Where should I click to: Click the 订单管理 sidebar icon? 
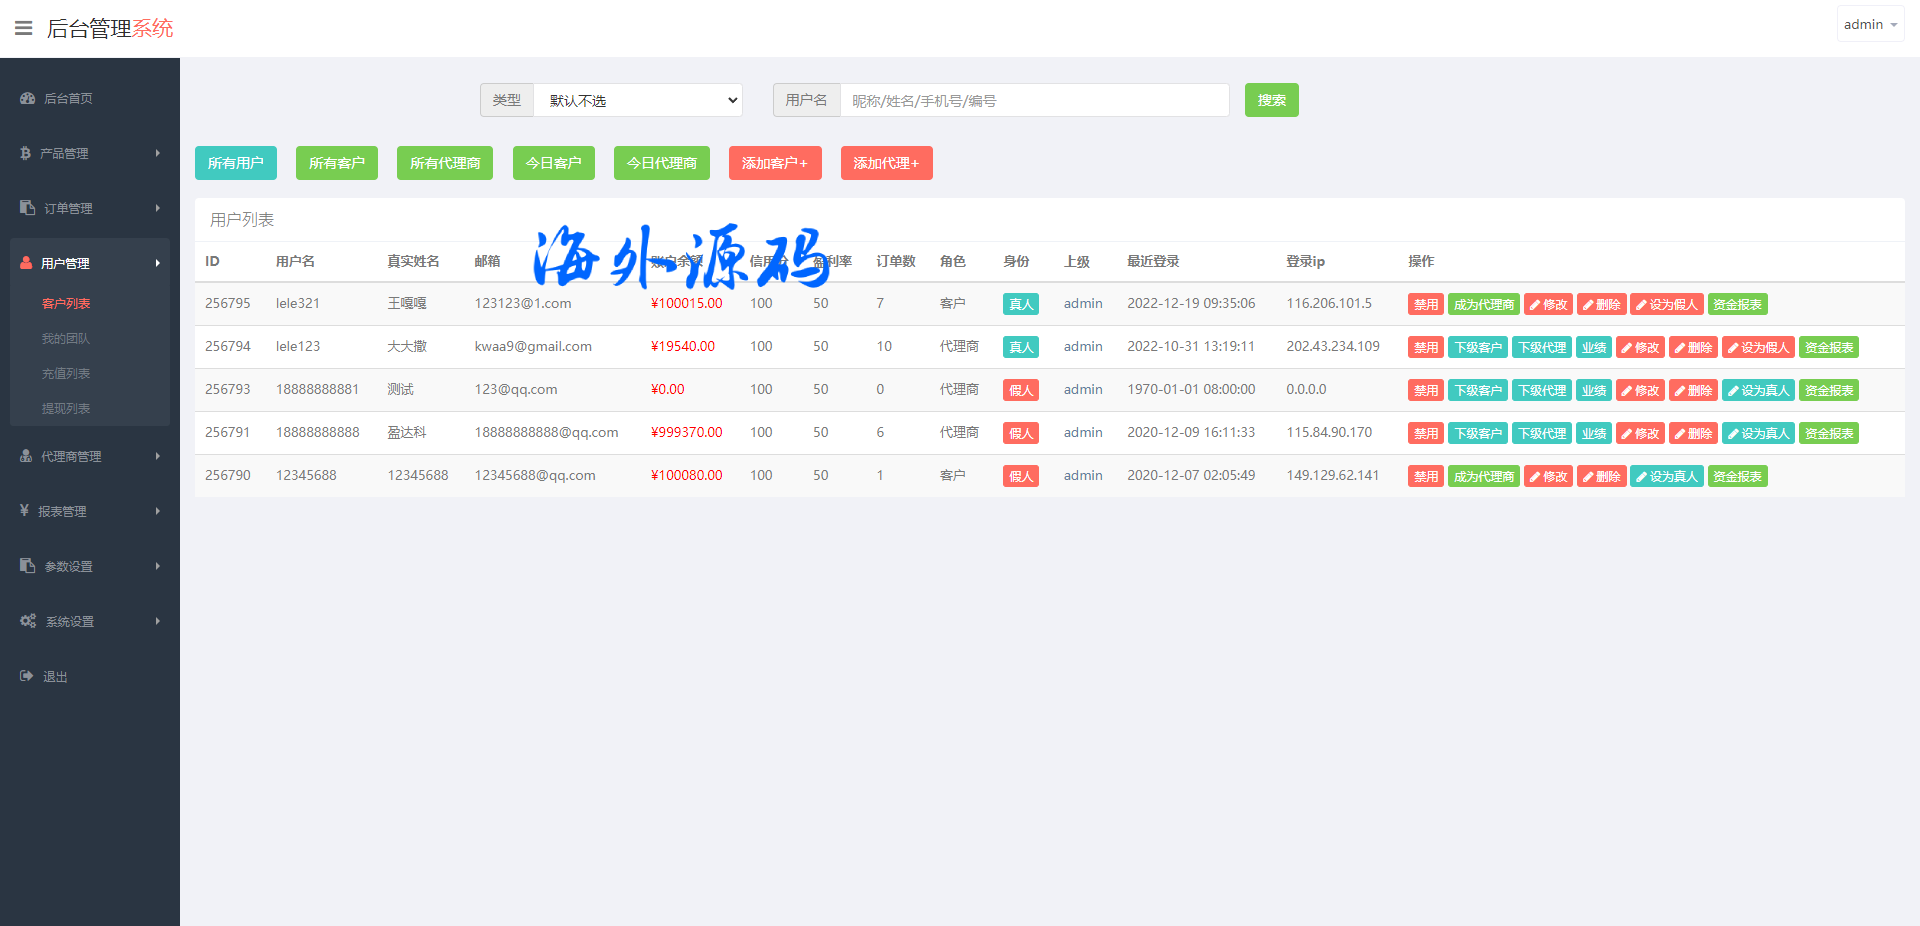click(x=28, y=208)
